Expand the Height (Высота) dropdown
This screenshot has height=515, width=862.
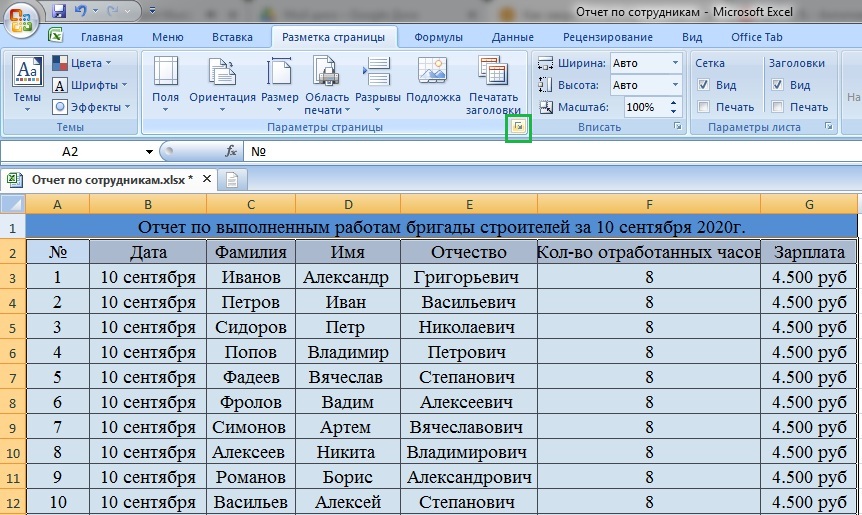[x=674, y=85]
